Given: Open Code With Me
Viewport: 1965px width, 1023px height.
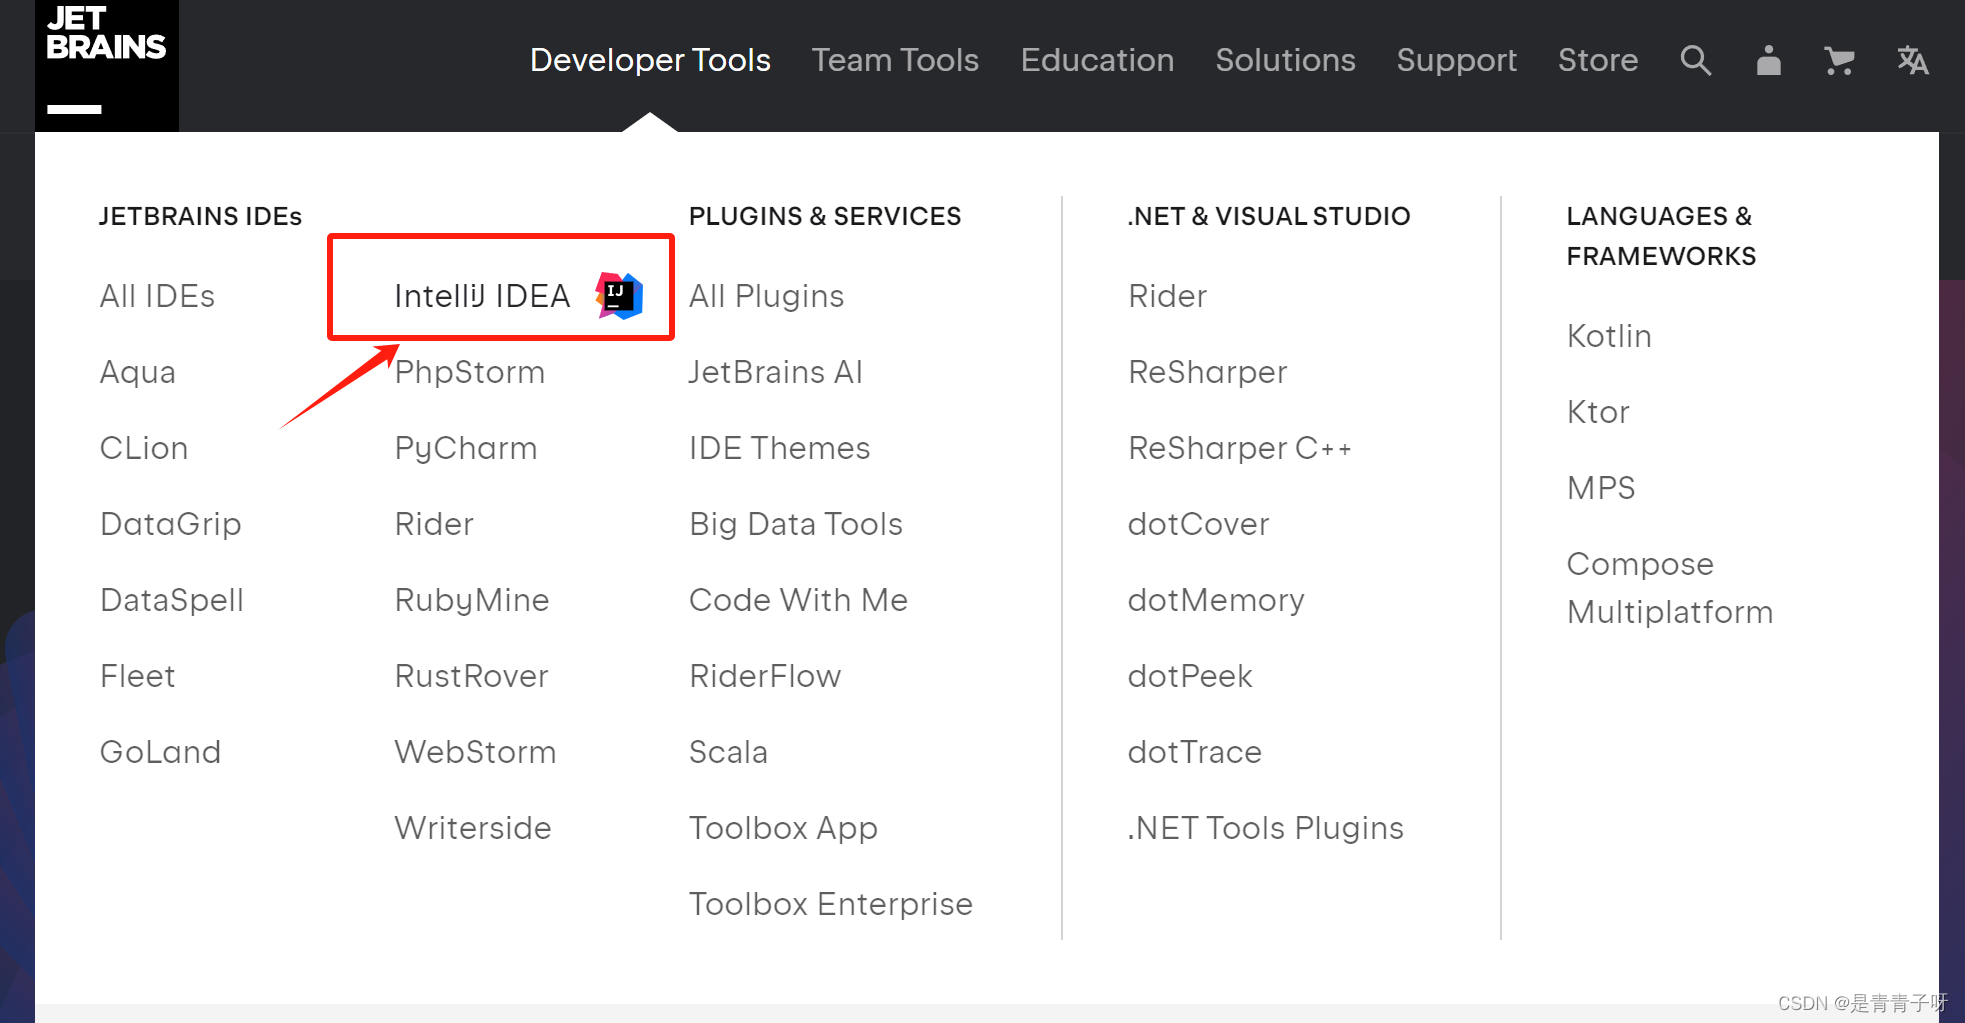Looking at the screenshot, I should (798, 600).
